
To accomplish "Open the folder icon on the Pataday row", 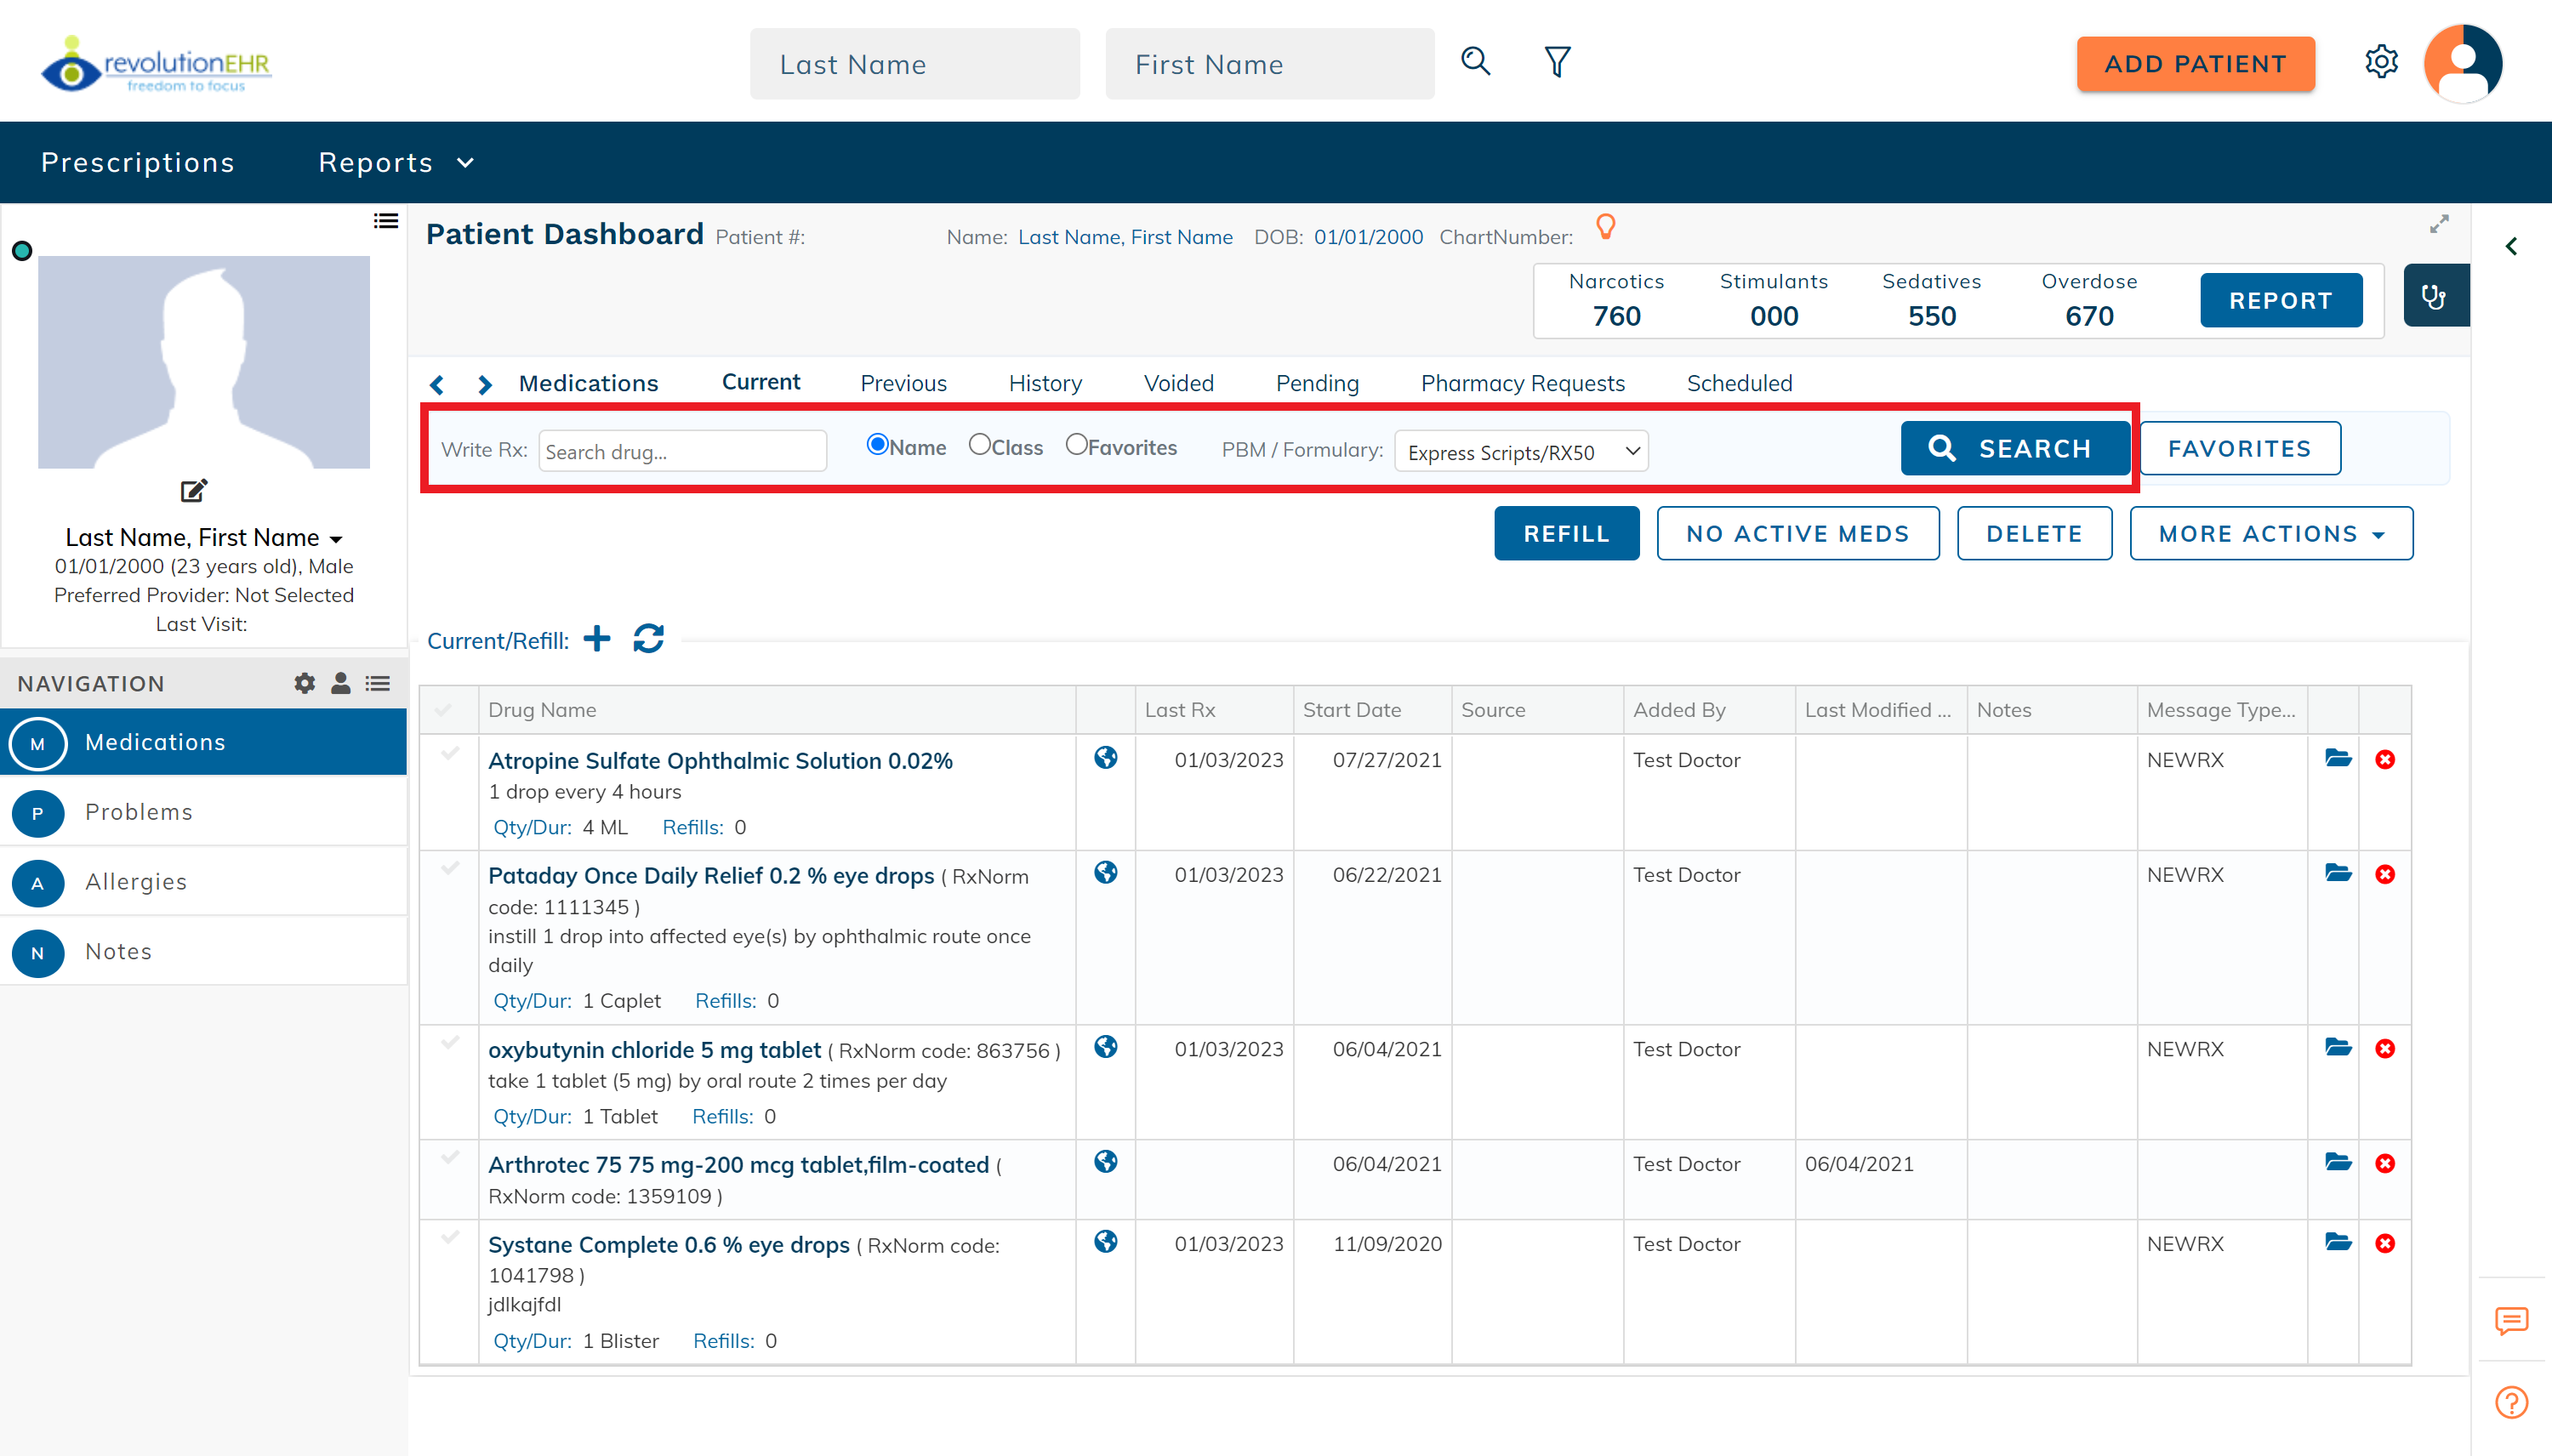I will pos(2338,872).
